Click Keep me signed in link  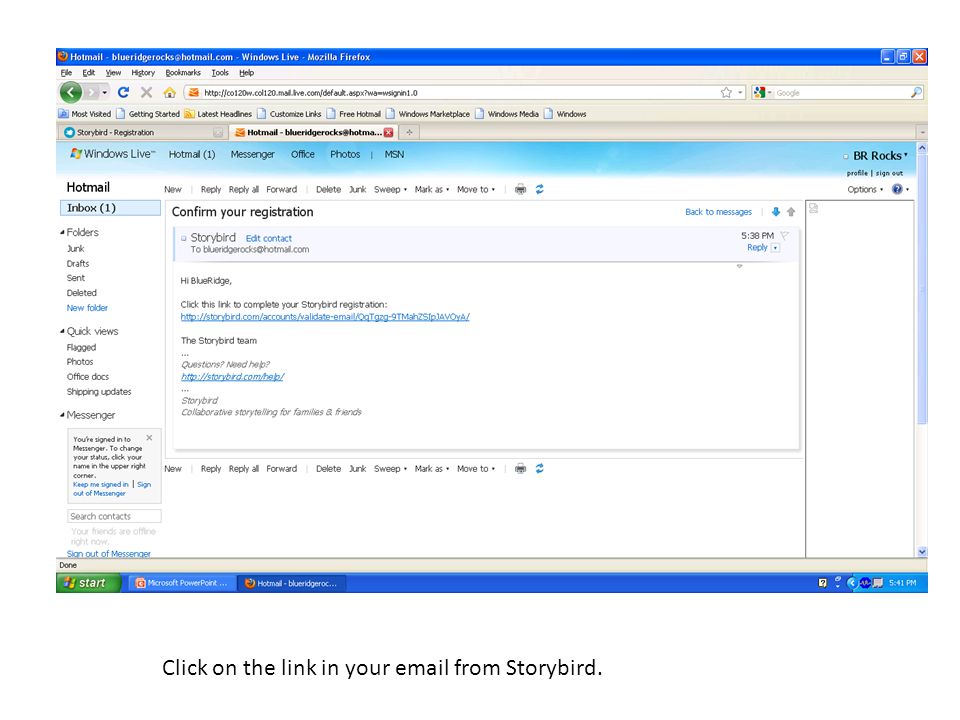(x=100, y=484)
